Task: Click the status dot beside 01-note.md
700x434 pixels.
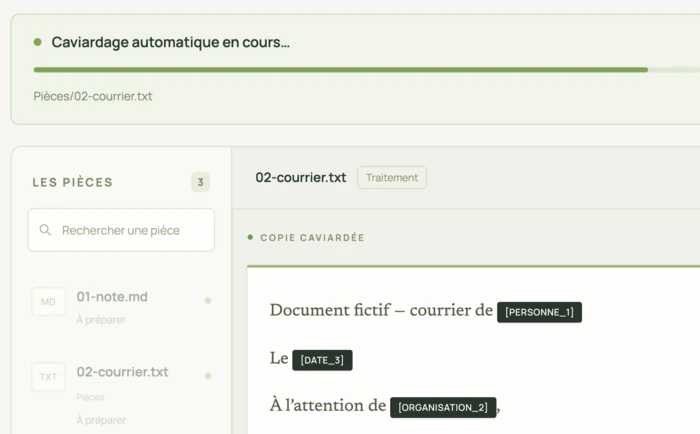Action: coord(208,300)
